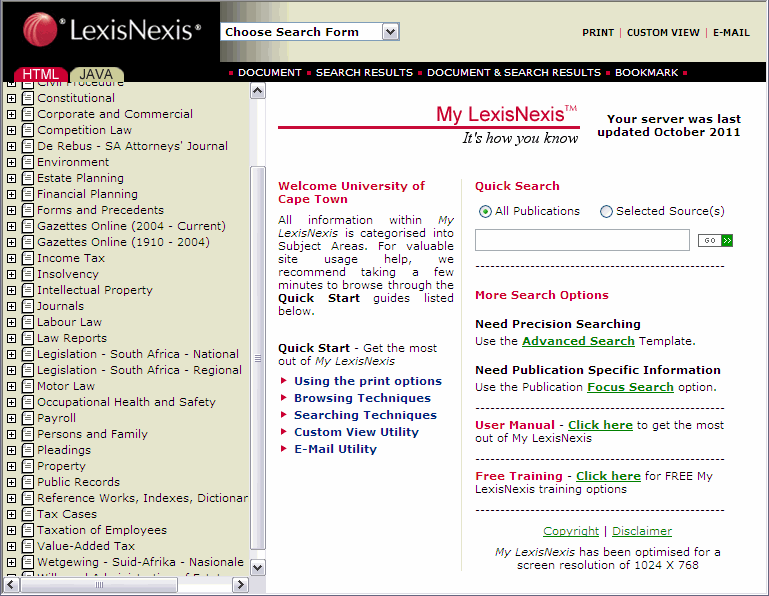
Task: Select the All Publications radio button
Action: pyautogui.click(x=485, y=211)
